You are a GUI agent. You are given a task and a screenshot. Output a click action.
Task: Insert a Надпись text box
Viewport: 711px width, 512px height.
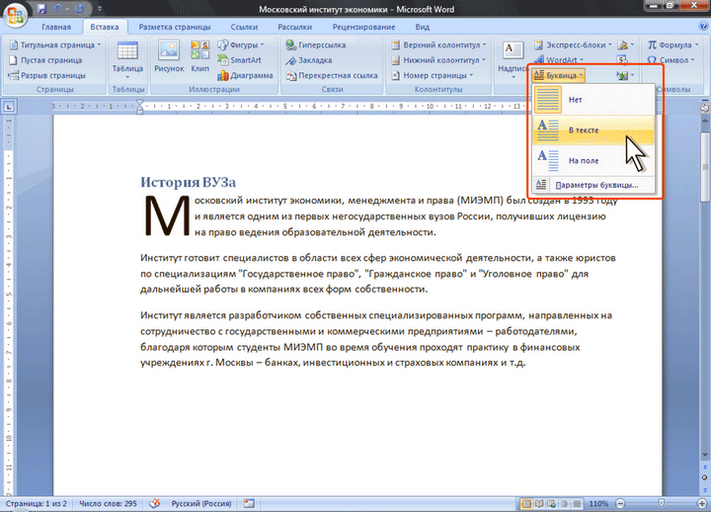point(512,59)
